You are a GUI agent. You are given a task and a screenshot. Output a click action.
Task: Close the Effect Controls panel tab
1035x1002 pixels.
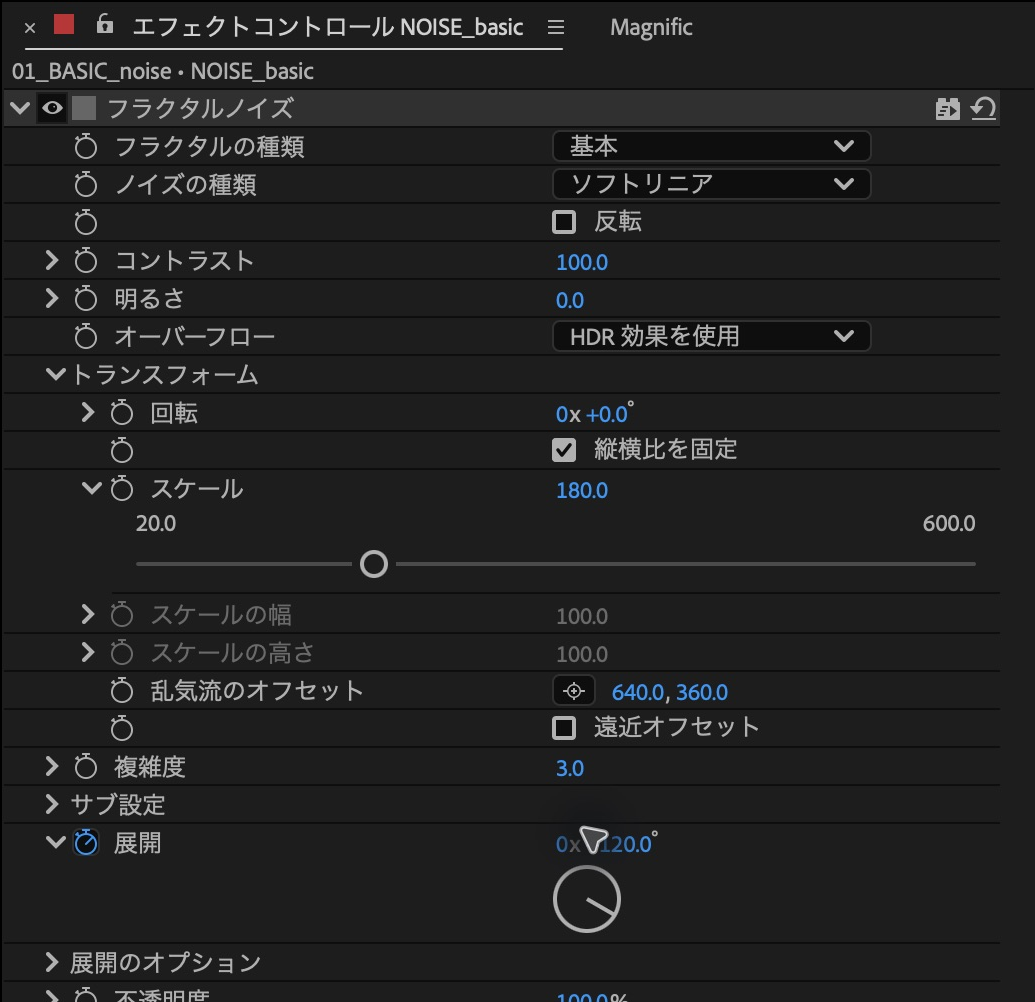30,28
